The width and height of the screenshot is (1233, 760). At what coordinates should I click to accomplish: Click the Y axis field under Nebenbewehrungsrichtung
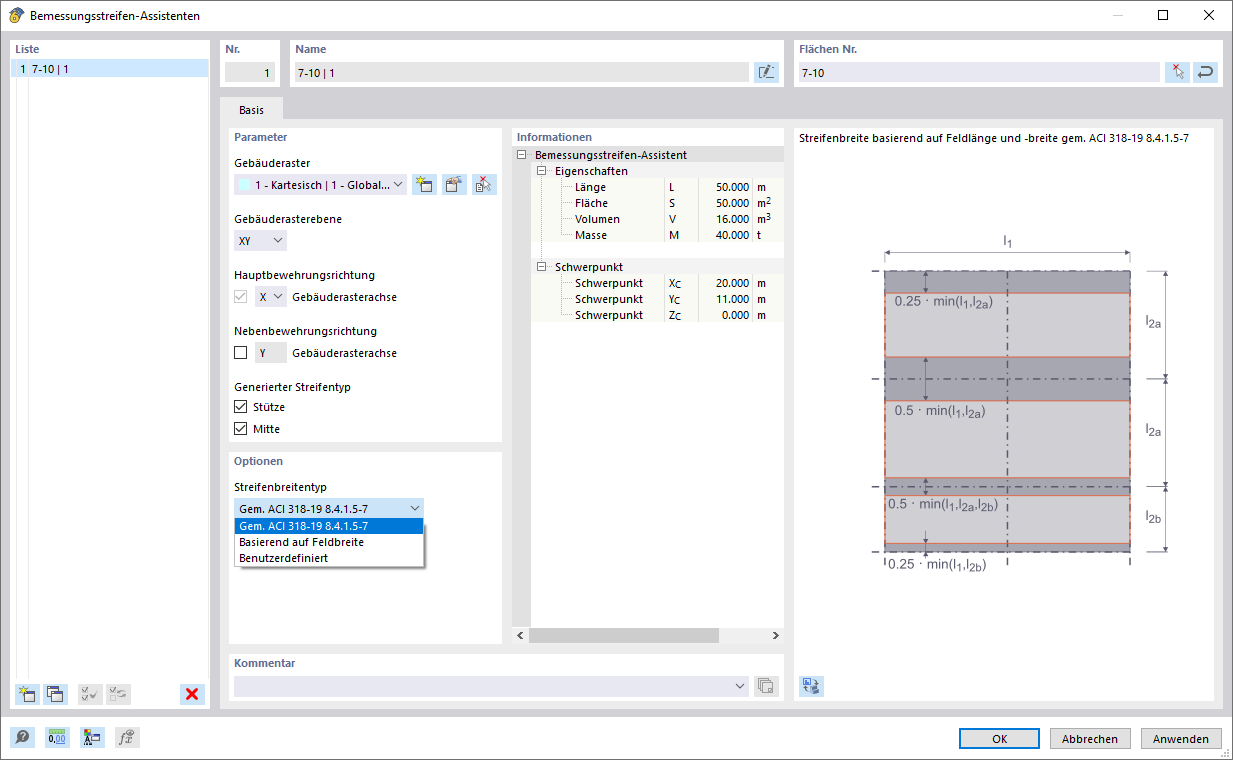tap(271, 353)
